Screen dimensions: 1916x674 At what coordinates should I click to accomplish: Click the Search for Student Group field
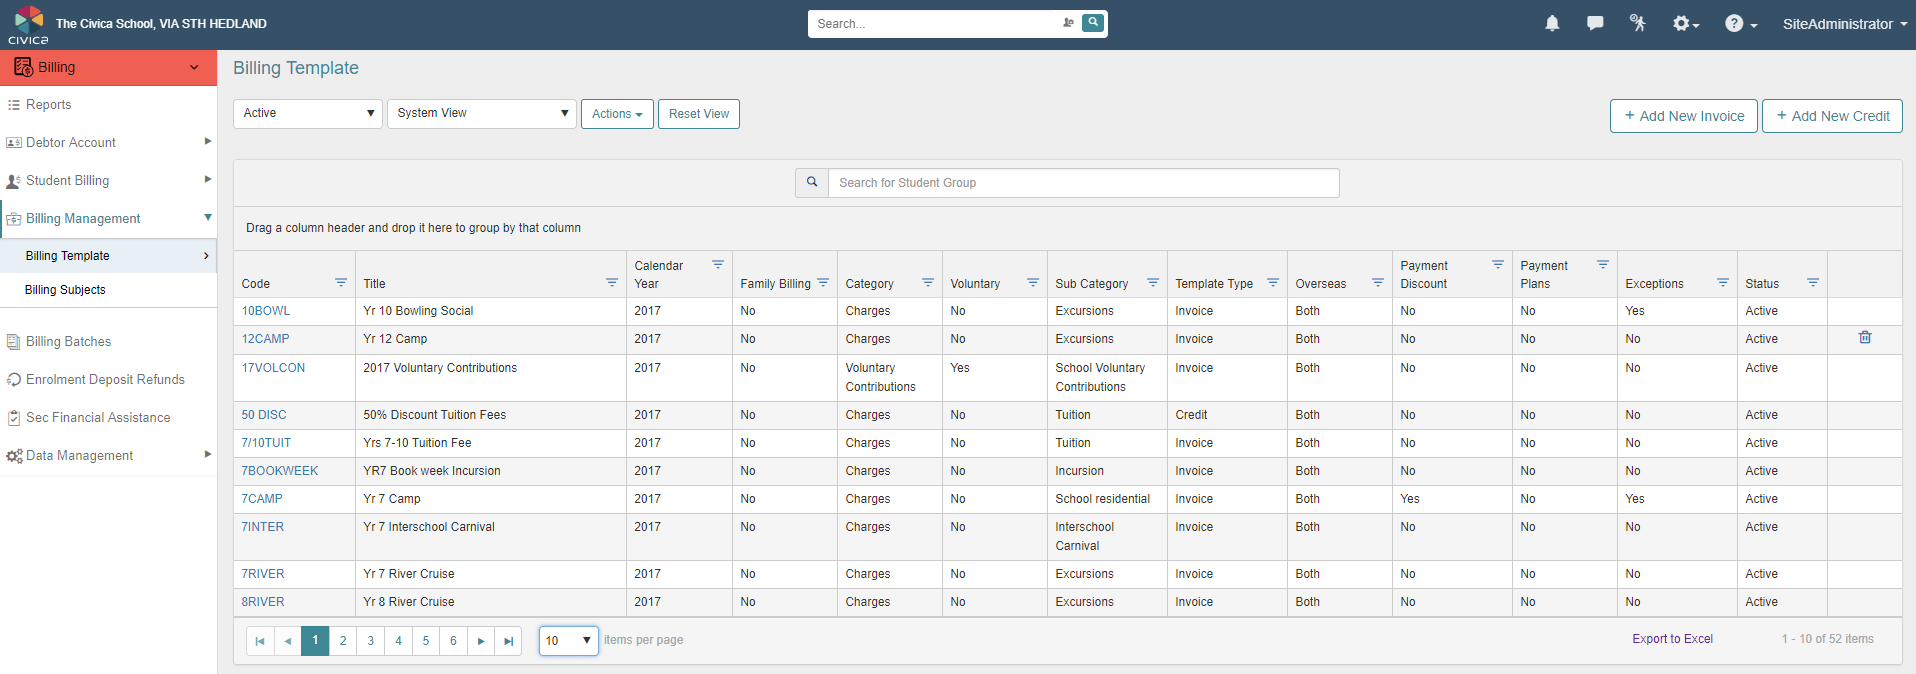click(x=1084, y=183)
